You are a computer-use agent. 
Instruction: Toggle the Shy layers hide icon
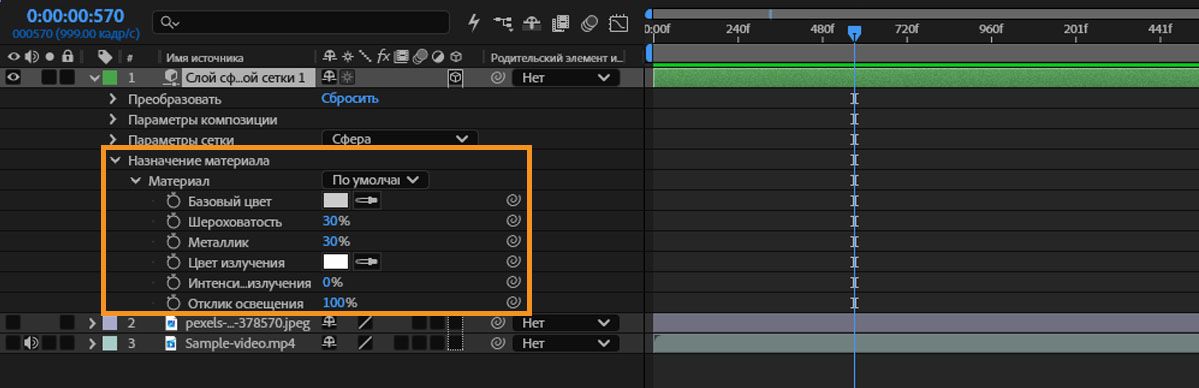tap(532, 24)
